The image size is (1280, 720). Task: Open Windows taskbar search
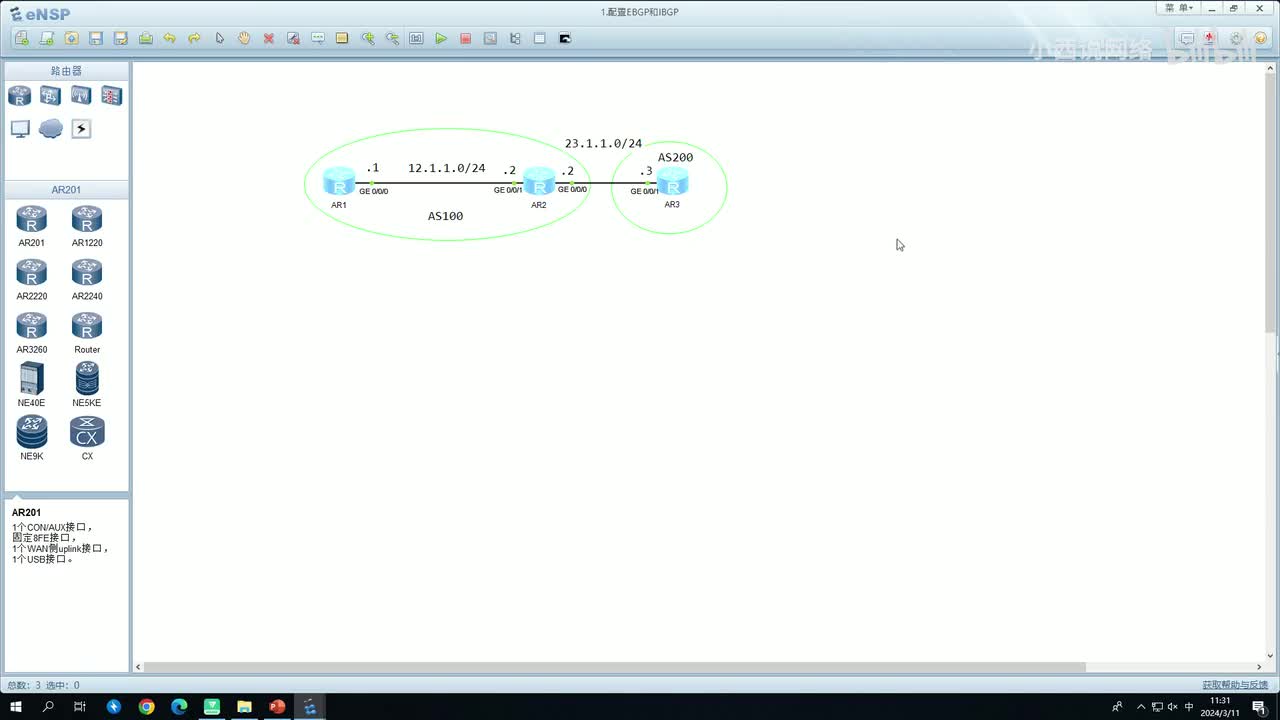(x=48, y=707)
